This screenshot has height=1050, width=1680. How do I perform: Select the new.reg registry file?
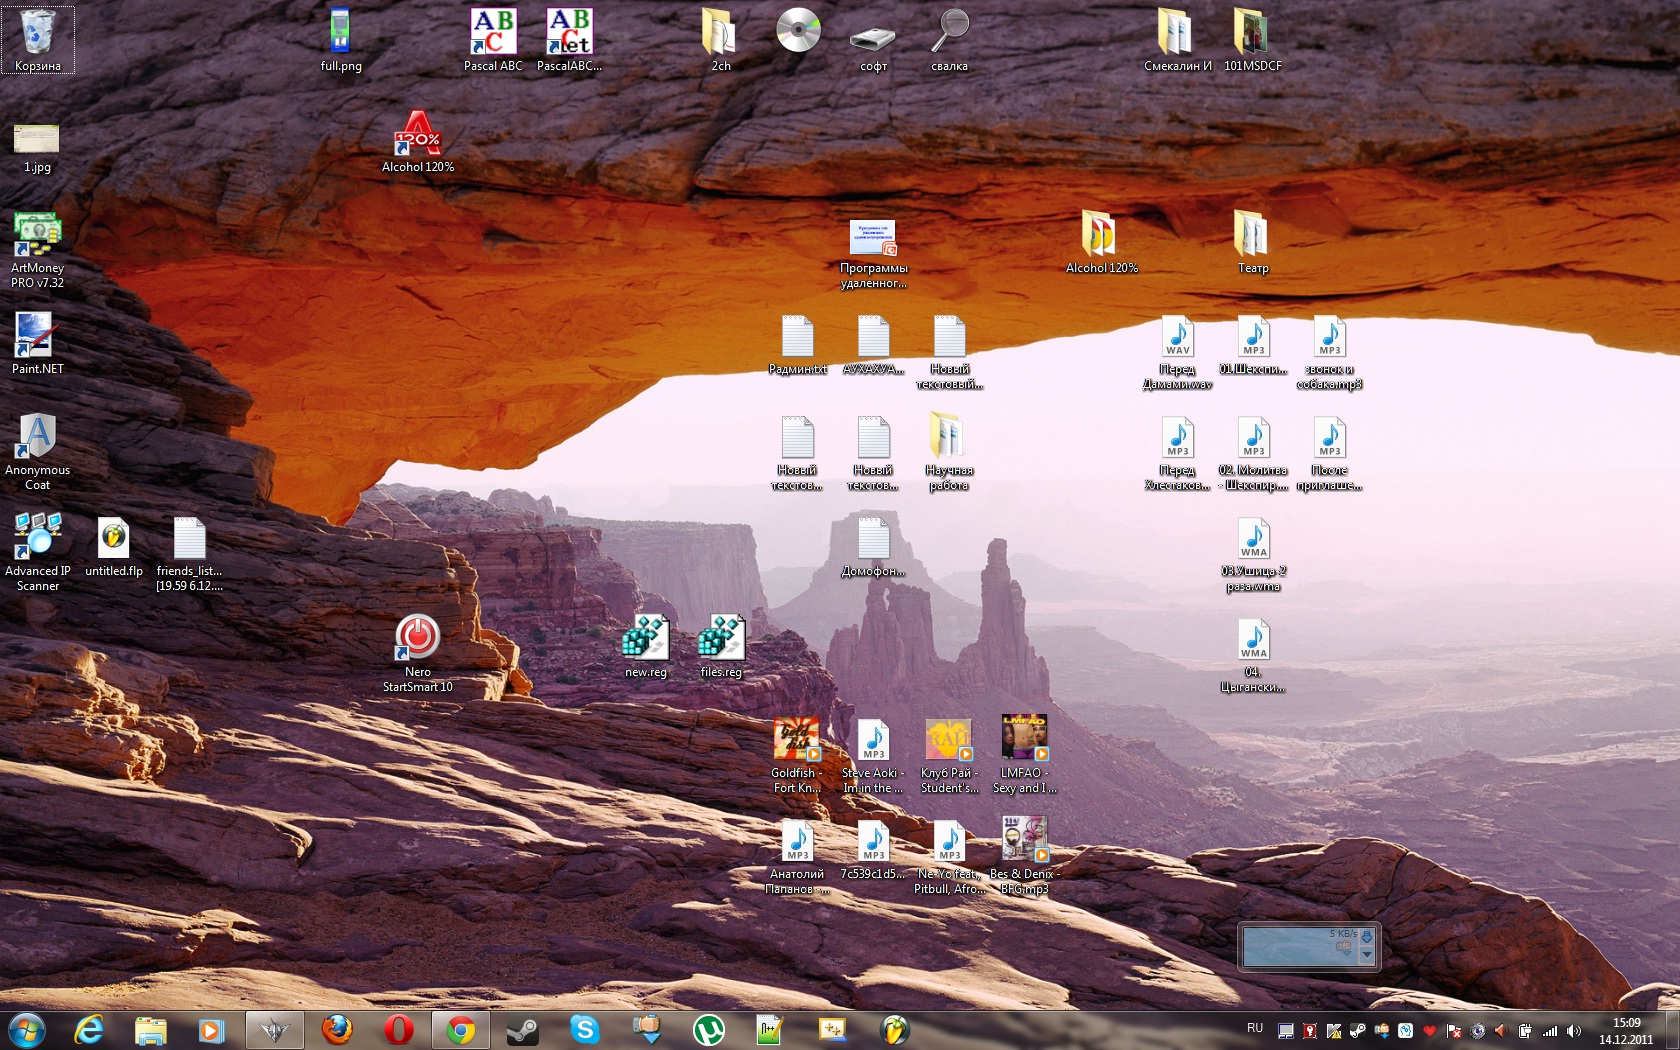click(x=645, y=646)
